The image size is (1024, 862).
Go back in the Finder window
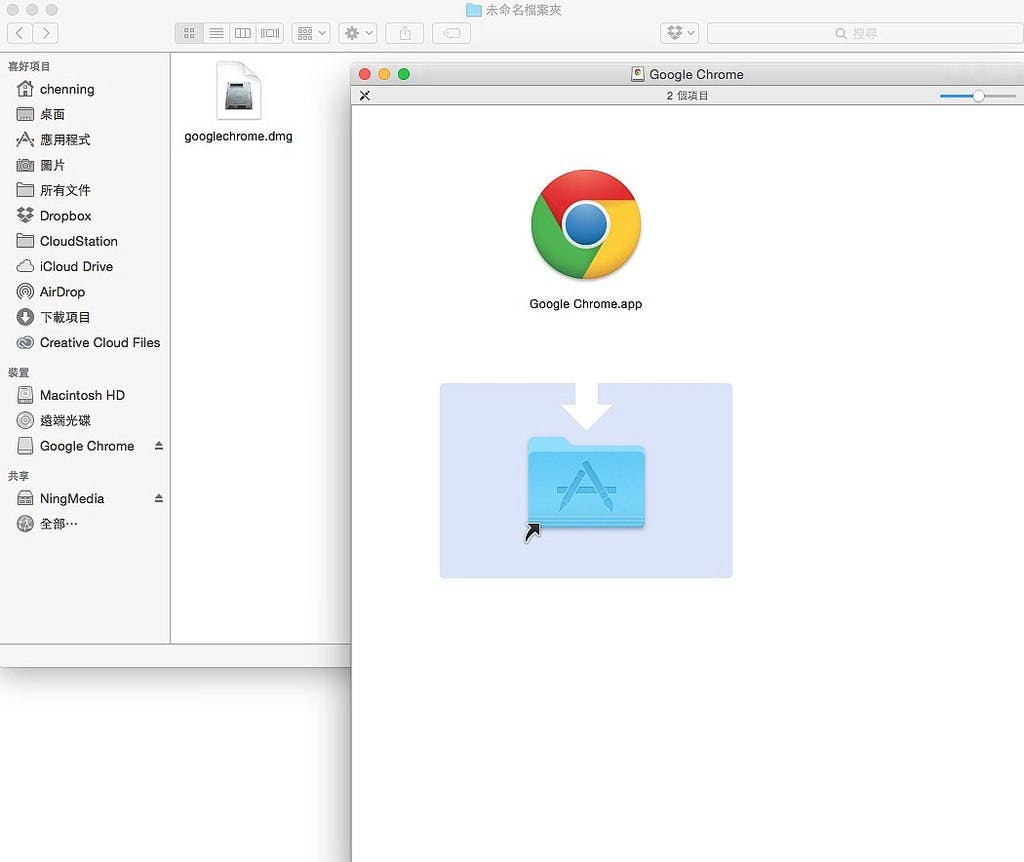click(x=20, y=33)
